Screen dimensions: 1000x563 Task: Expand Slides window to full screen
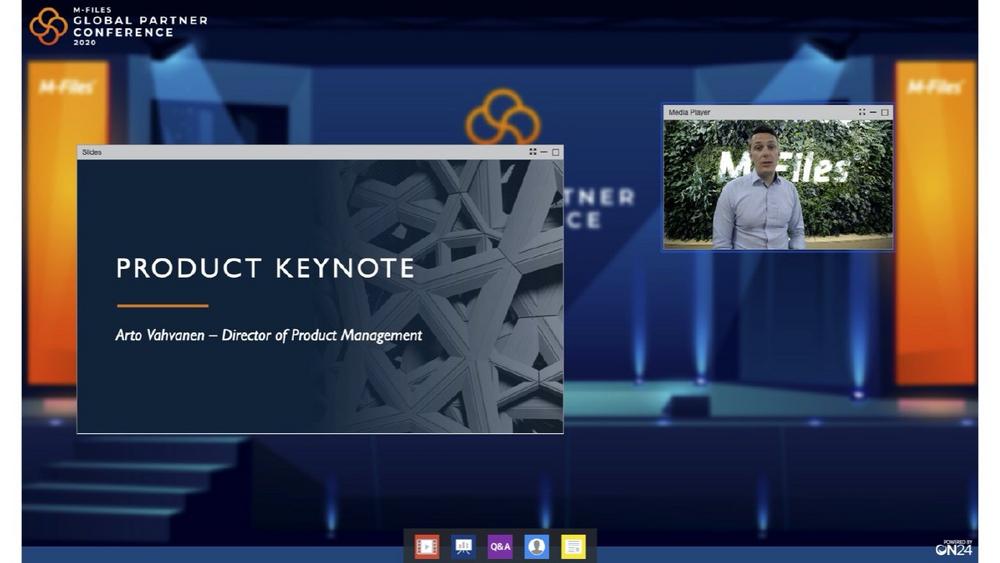533,152
